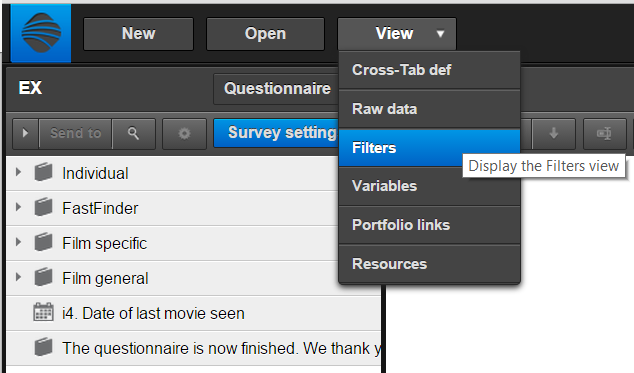634x373 pixels.
Task: Expand the Film specific folder
Action: pyautogui.click(x=18, y=242)
